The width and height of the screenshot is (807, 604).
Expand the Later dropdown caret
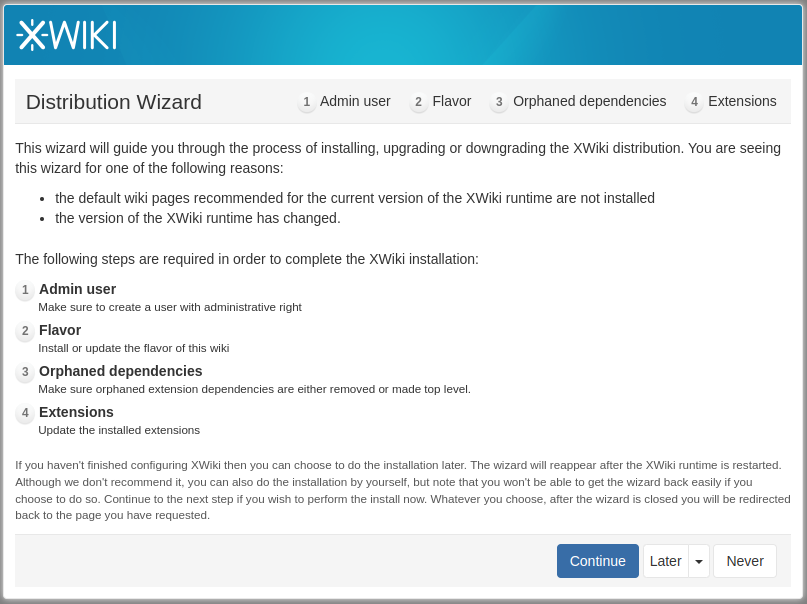pos(699,562)
